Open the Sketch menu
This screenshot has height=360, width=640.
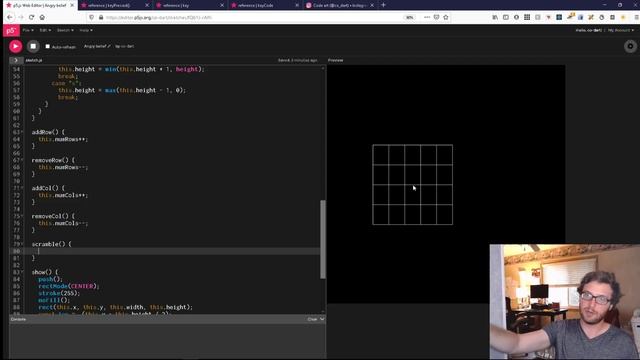coord(65,30)
